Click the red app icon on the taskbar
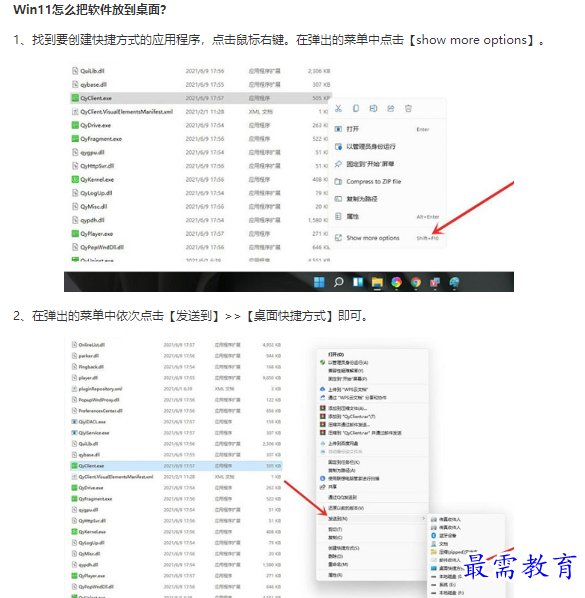 click(x=435, y=282)
